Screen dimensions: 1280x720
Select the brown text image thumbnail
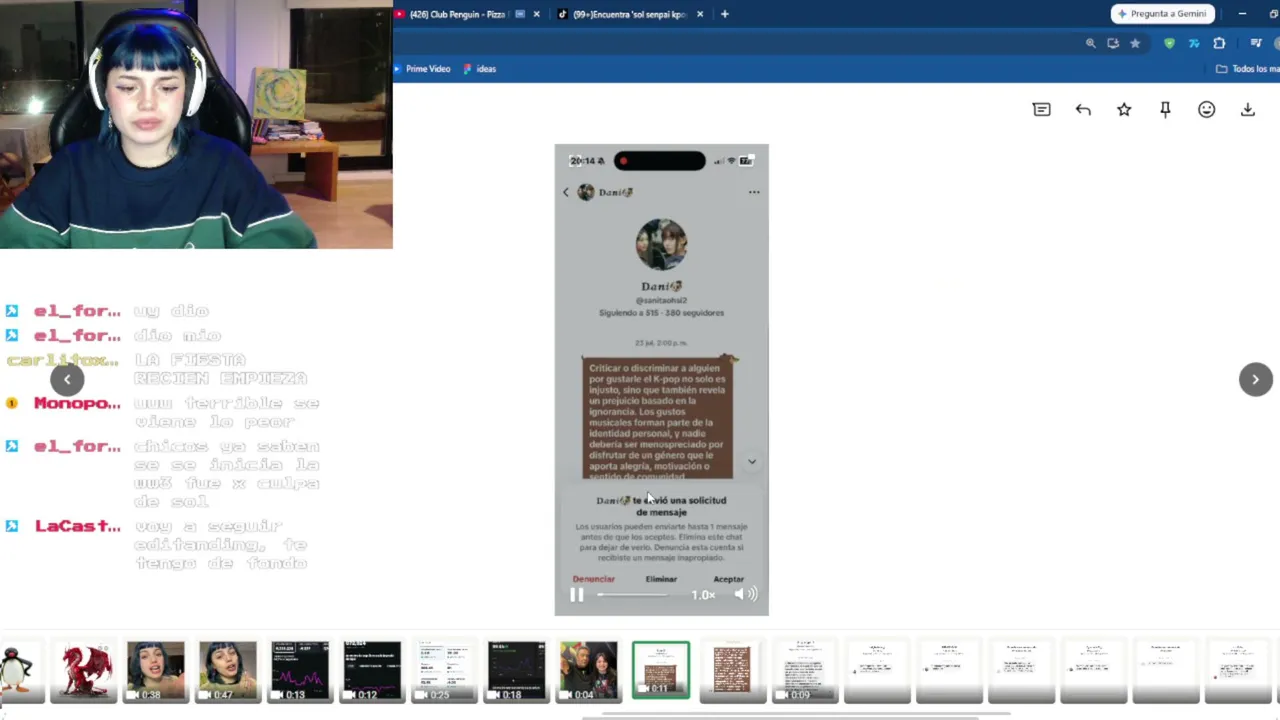[x=732, y=670]
